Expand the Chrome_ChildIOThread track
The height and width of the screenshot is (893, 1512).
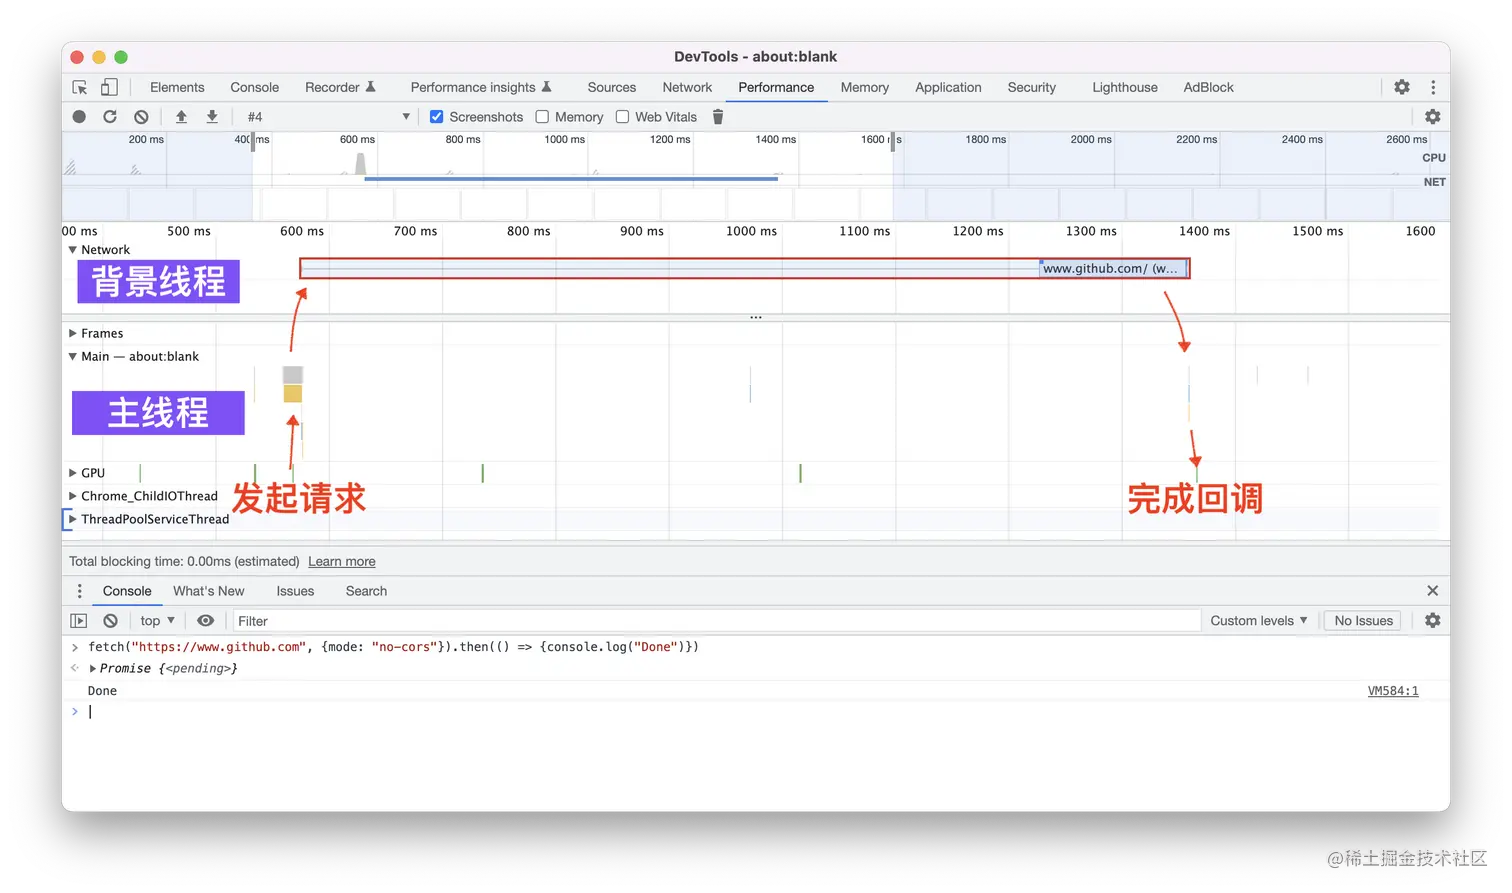[73, 496]
